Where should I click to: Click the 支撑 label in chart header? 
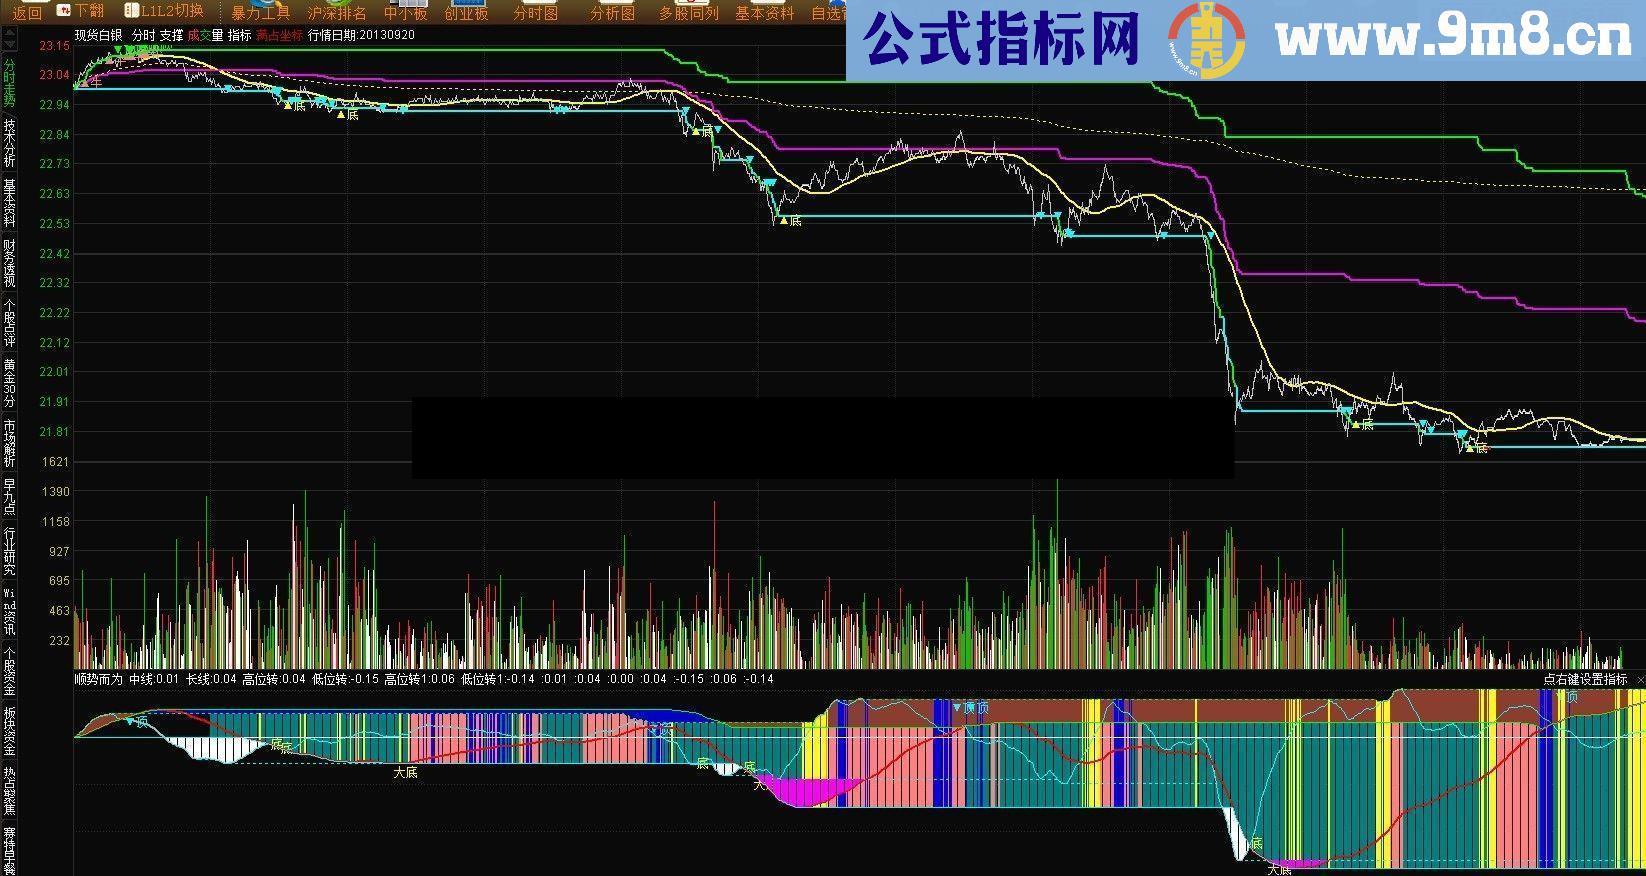pyautogui.click(x=171, y=35)
